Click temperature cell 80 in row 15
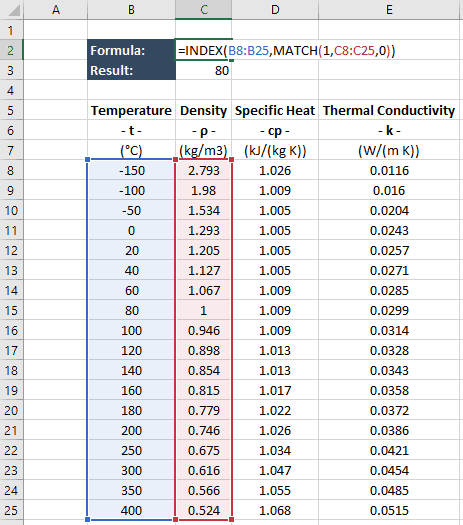Viewport: 463px width, 525px height. click(x=131, y=310)
